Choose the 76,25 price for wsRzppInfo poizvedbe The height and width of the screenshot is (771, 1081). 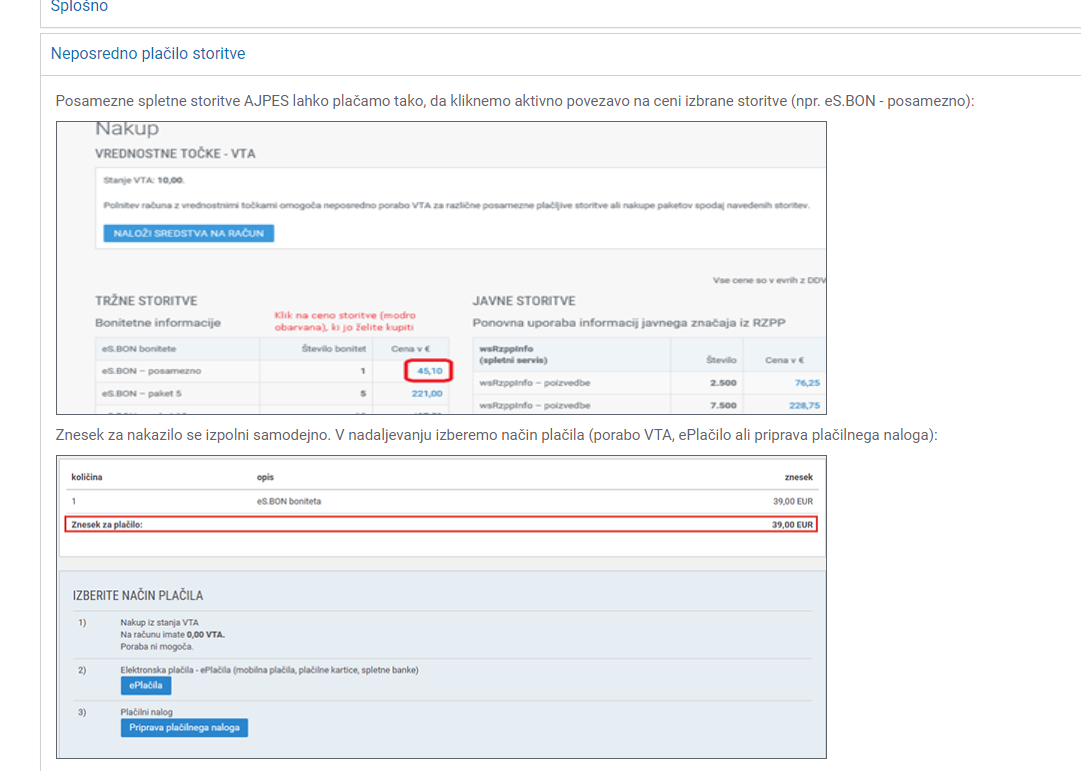coord(807,382)
